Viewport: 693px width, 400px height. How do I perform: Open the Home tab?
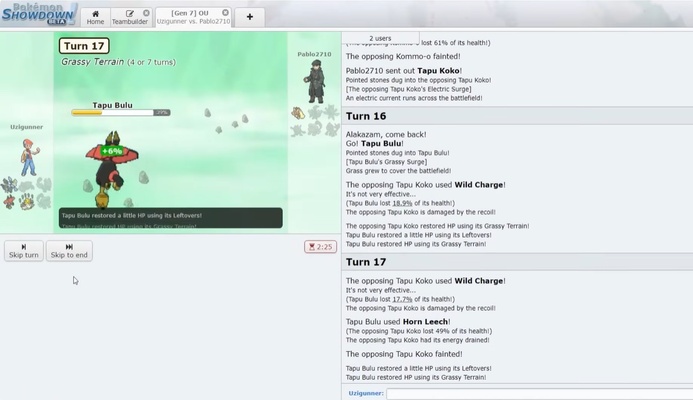tap(95, 17)
